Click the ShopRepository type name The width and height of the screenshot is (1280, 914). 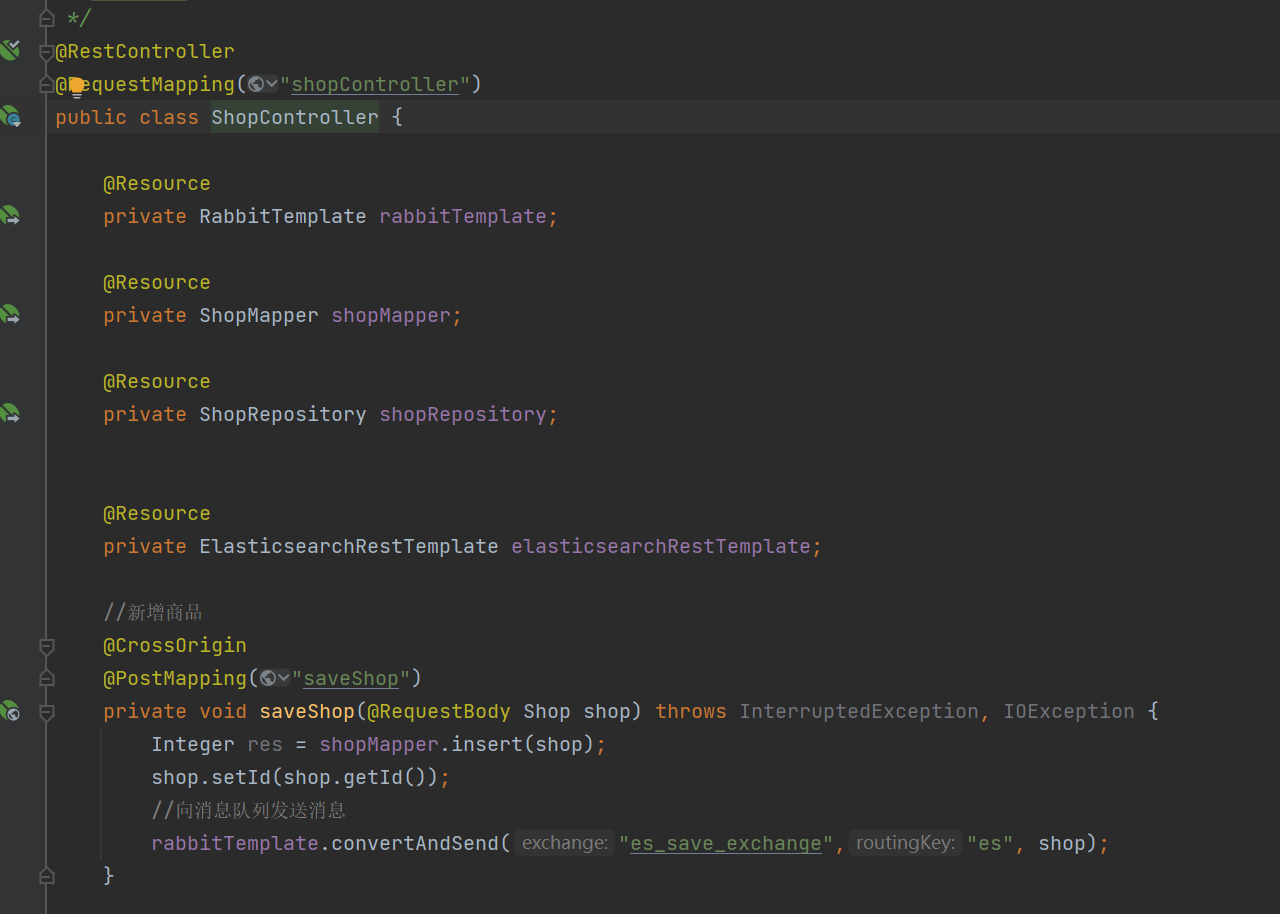[283, 414]
